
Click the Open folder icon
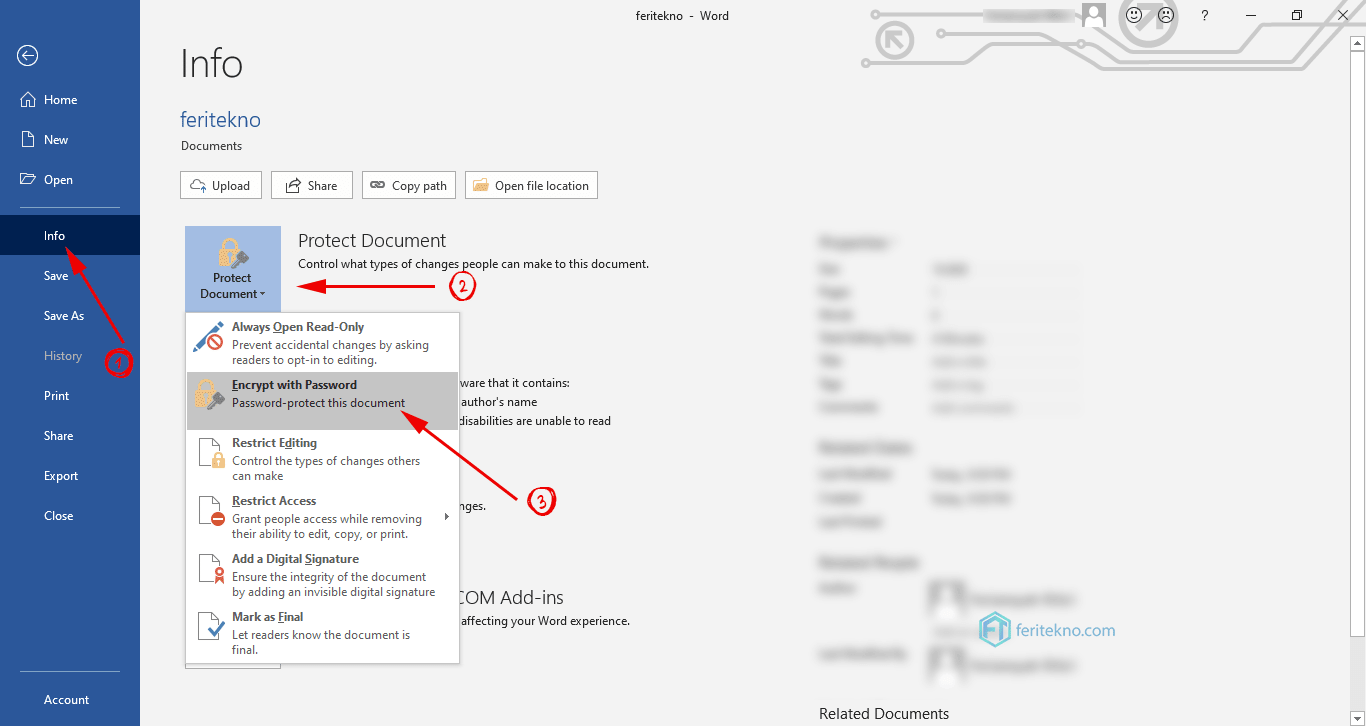click(28, 179)
